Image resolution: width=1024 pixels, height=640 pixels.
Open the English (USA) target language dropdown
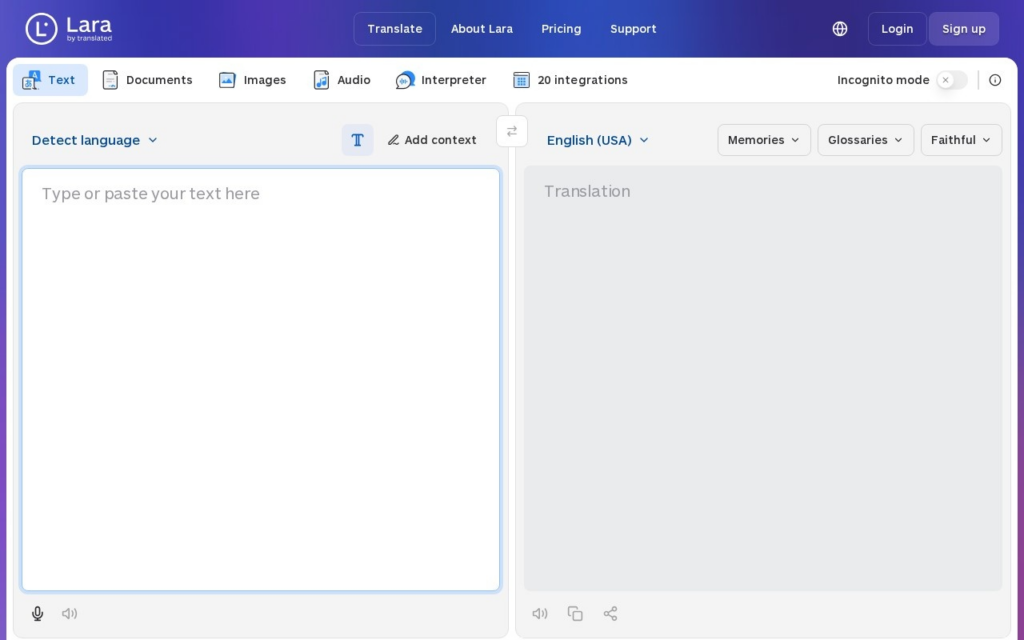598,140
